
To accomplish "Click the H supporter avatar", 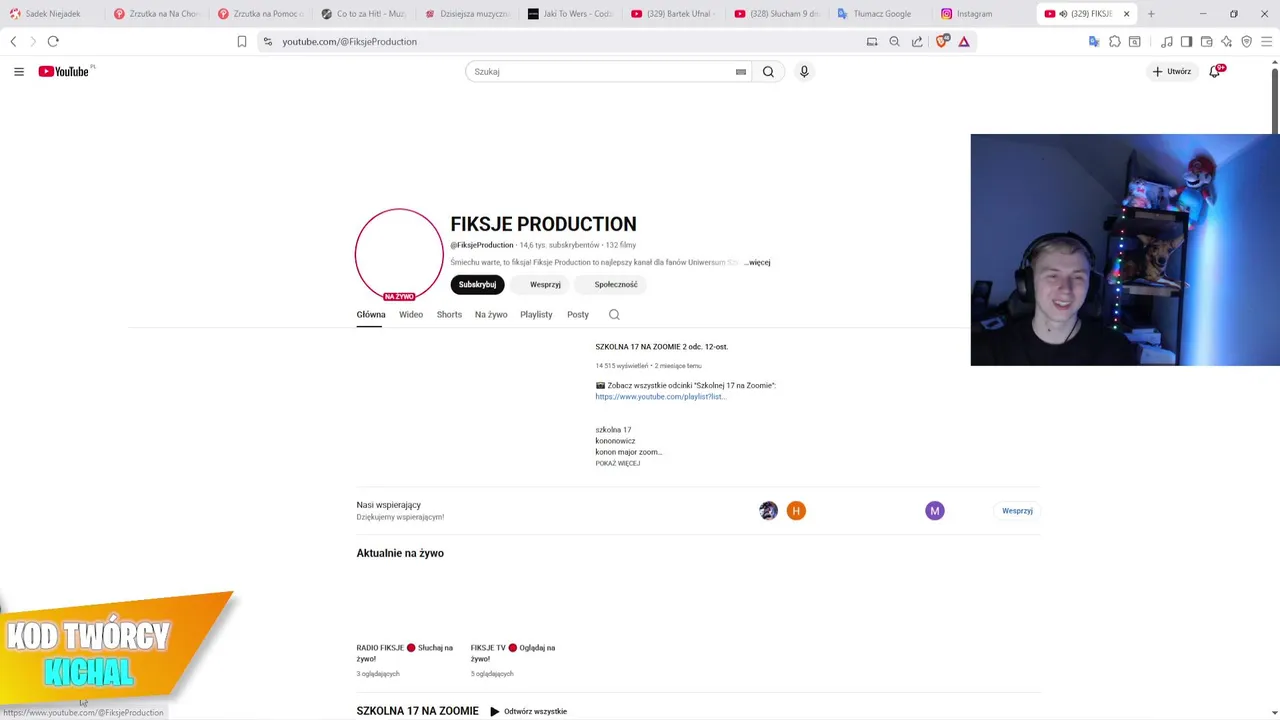I will tap(796, 511).
